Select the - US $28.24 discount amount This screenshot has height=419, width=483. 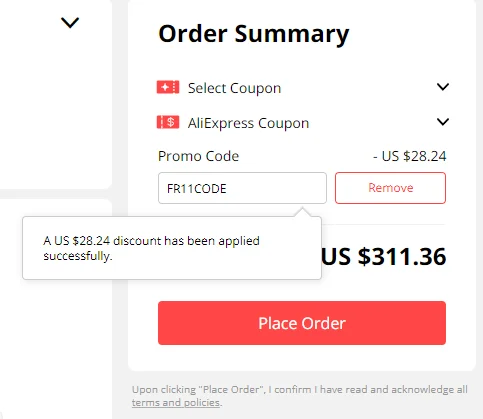410,156
